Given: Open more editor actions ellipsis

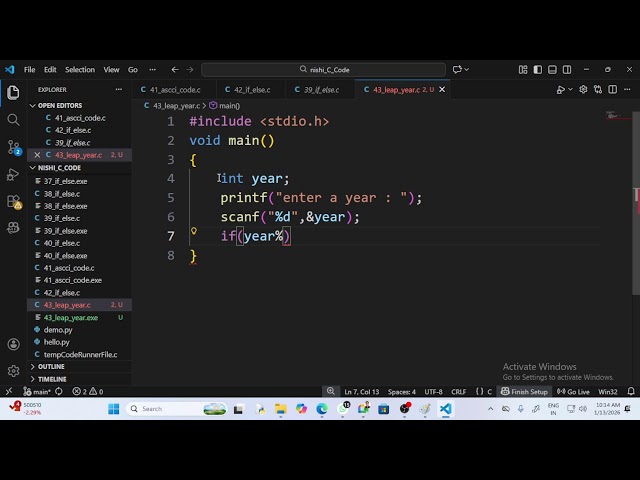Looking at the screenshot, I should point(627,89).
